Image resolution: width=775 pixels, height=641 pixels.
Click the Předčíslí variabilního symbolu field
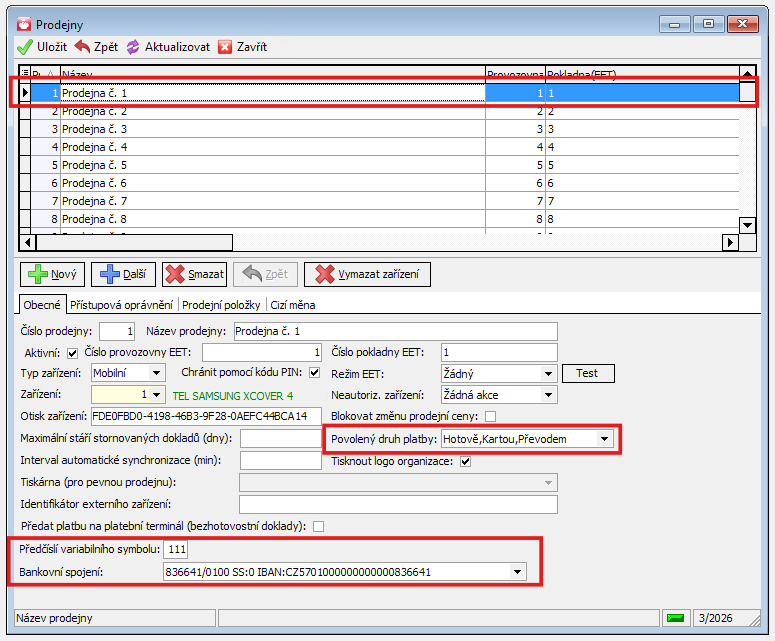[176, 550]
